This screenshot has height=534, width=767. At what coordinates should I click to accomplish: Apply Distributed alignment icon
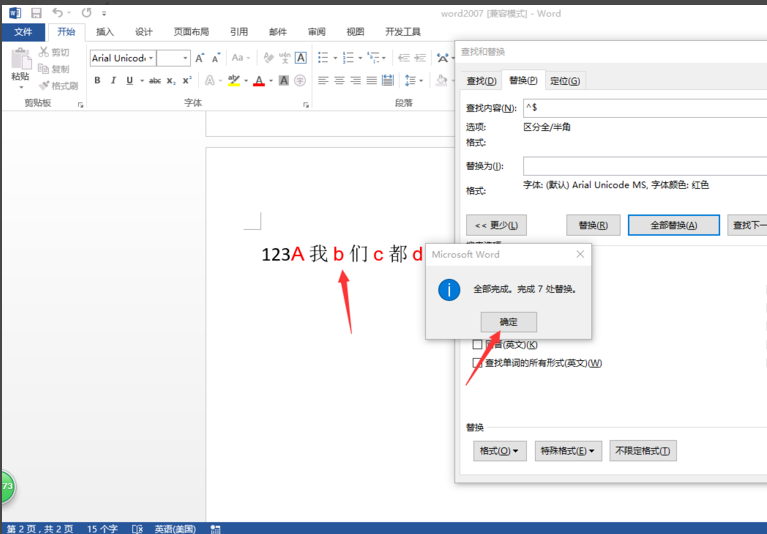tap(388, 80)
